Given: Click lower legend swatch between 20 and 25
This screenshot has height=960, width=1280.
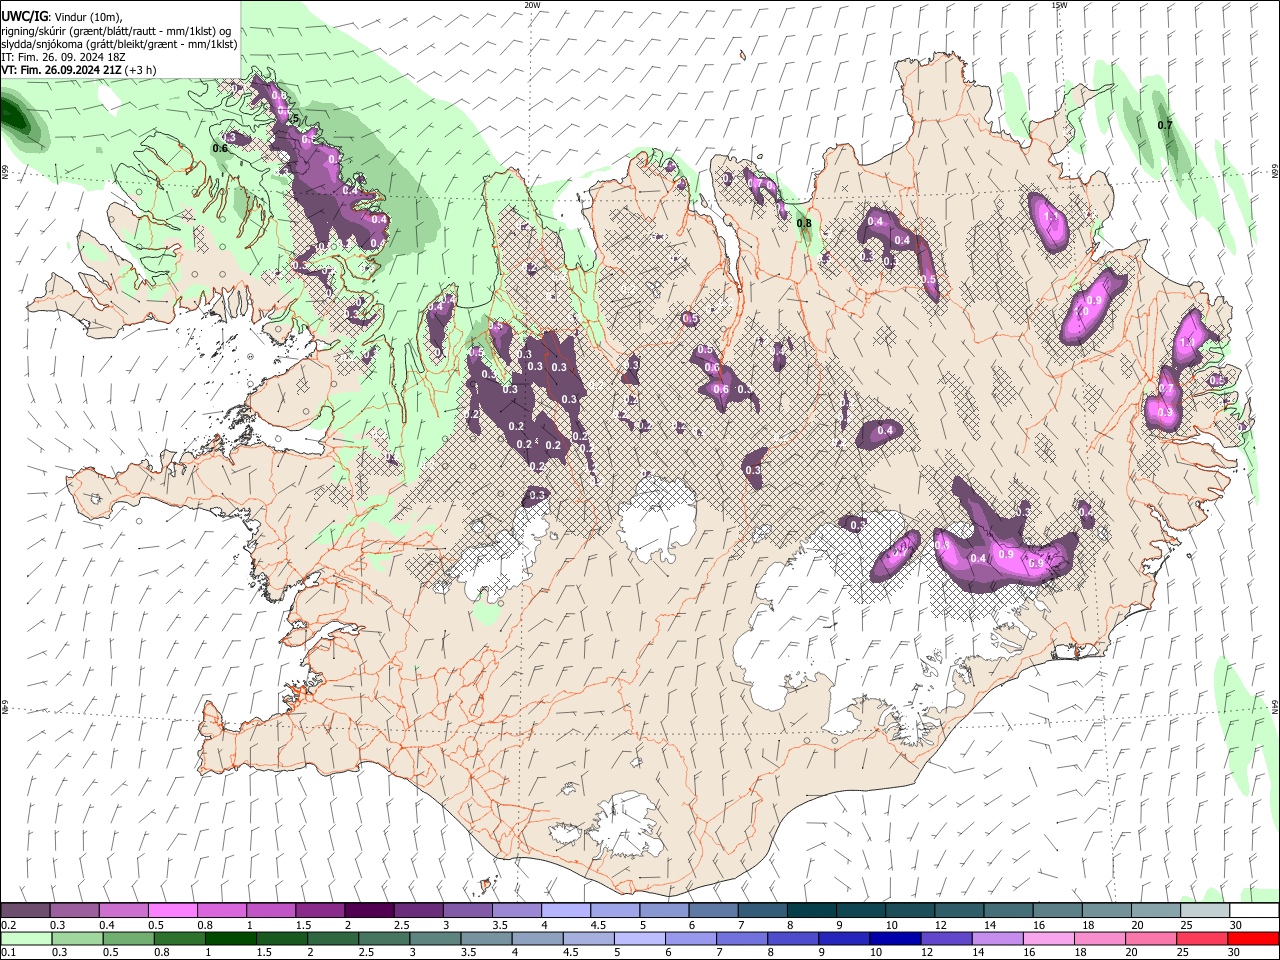Looking at the screenshot, I should tap(1149, 938).
